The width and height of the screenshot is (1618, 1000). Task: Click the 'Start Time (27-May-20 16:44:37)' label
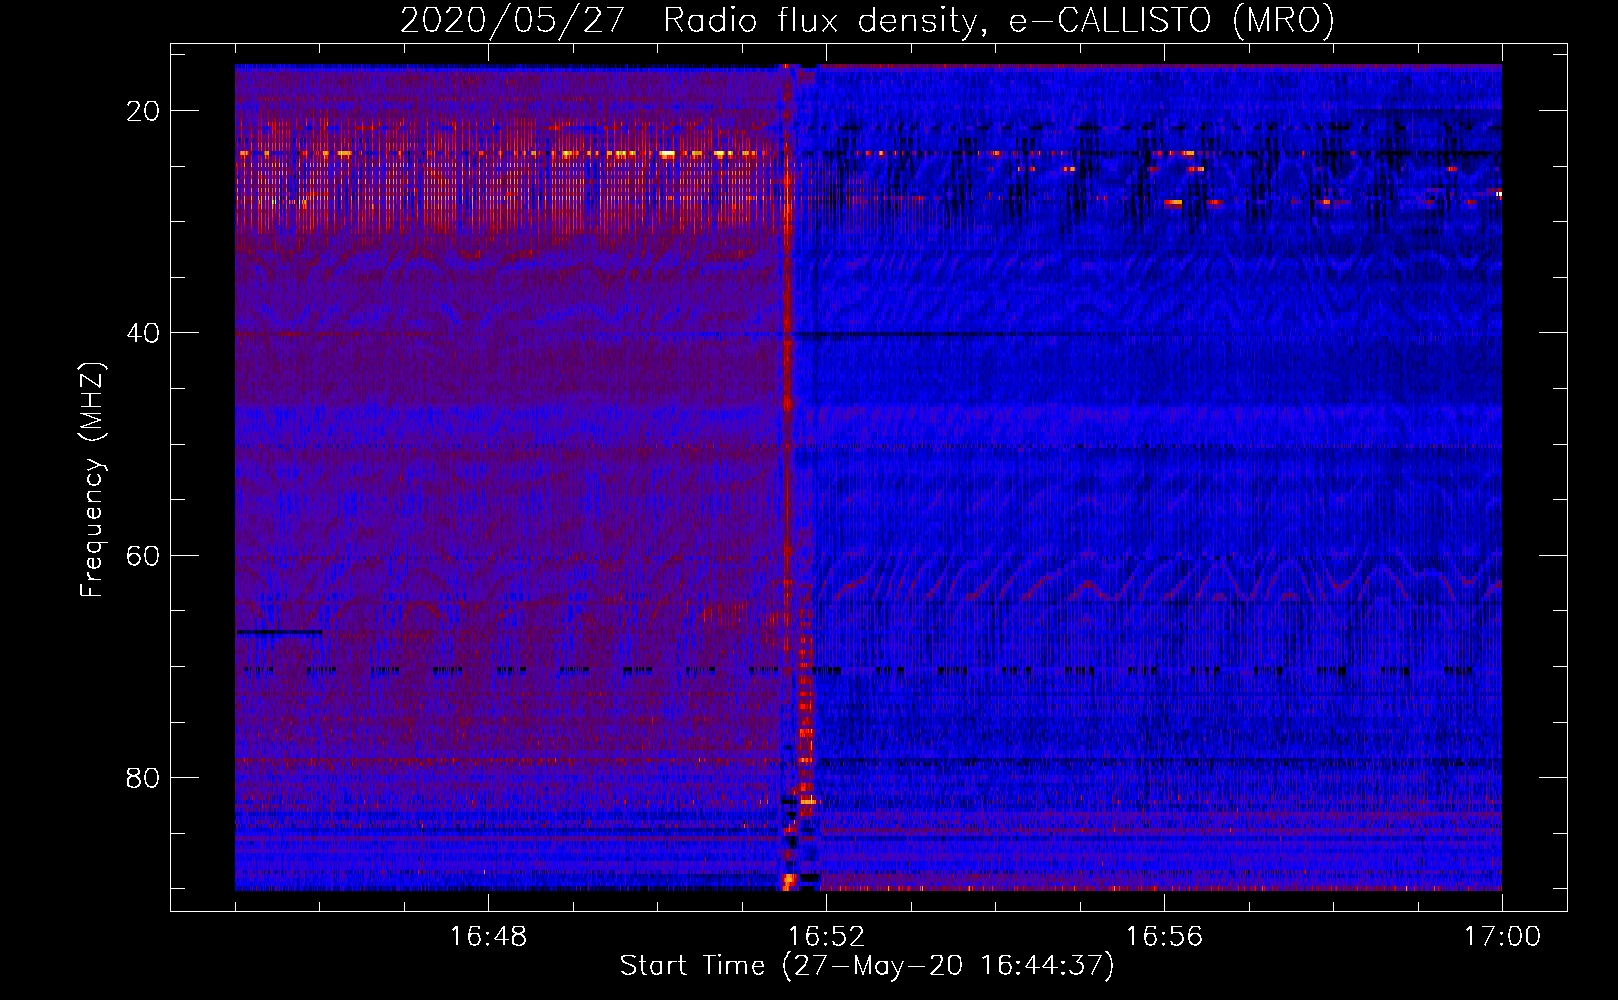pos(867,966)
